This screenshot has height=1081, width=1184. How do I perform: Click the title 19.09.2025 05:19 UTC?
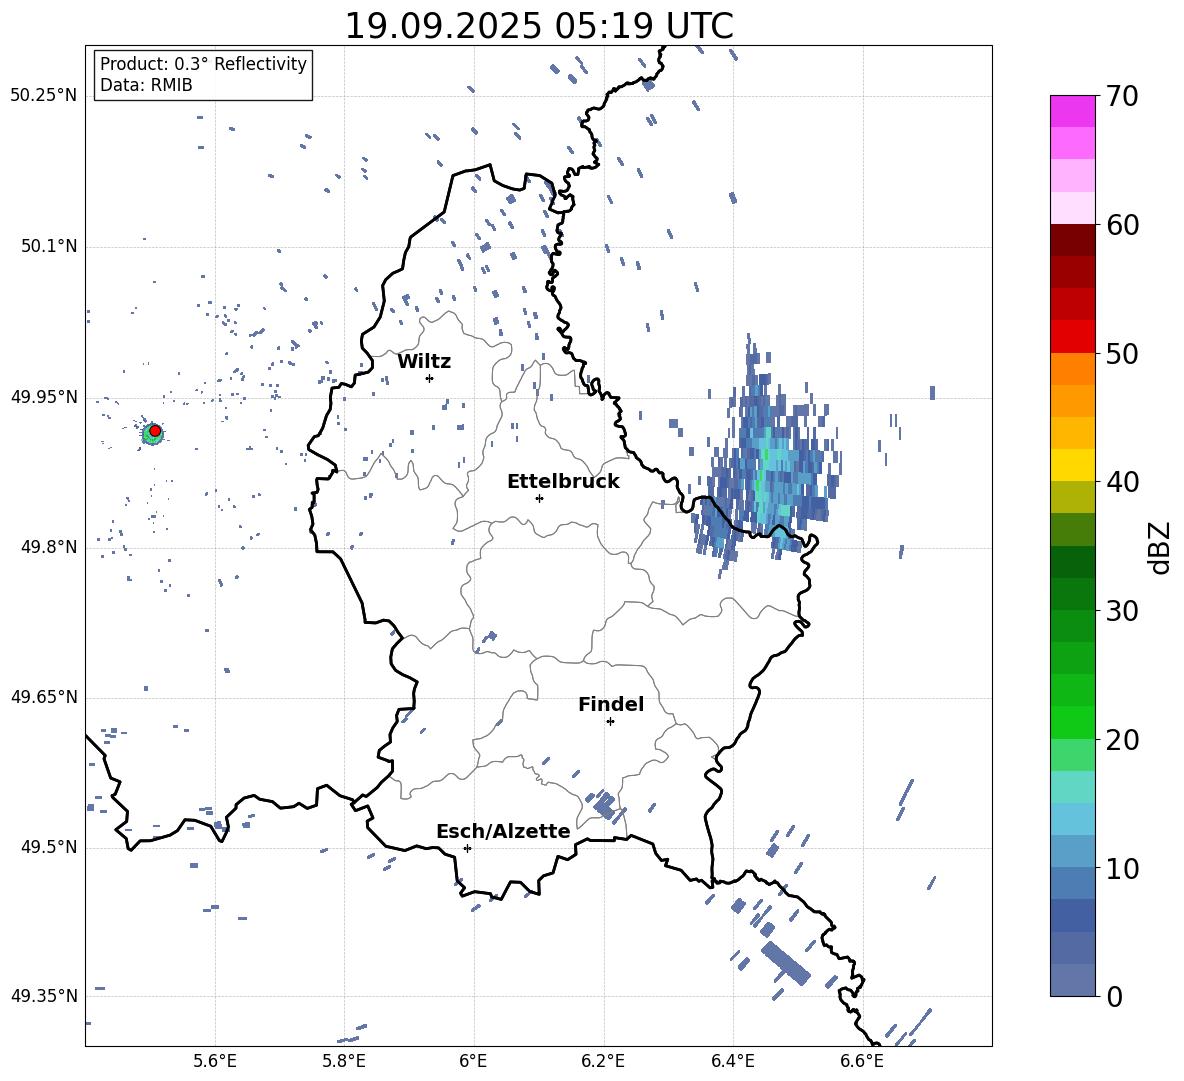point(538,26)
